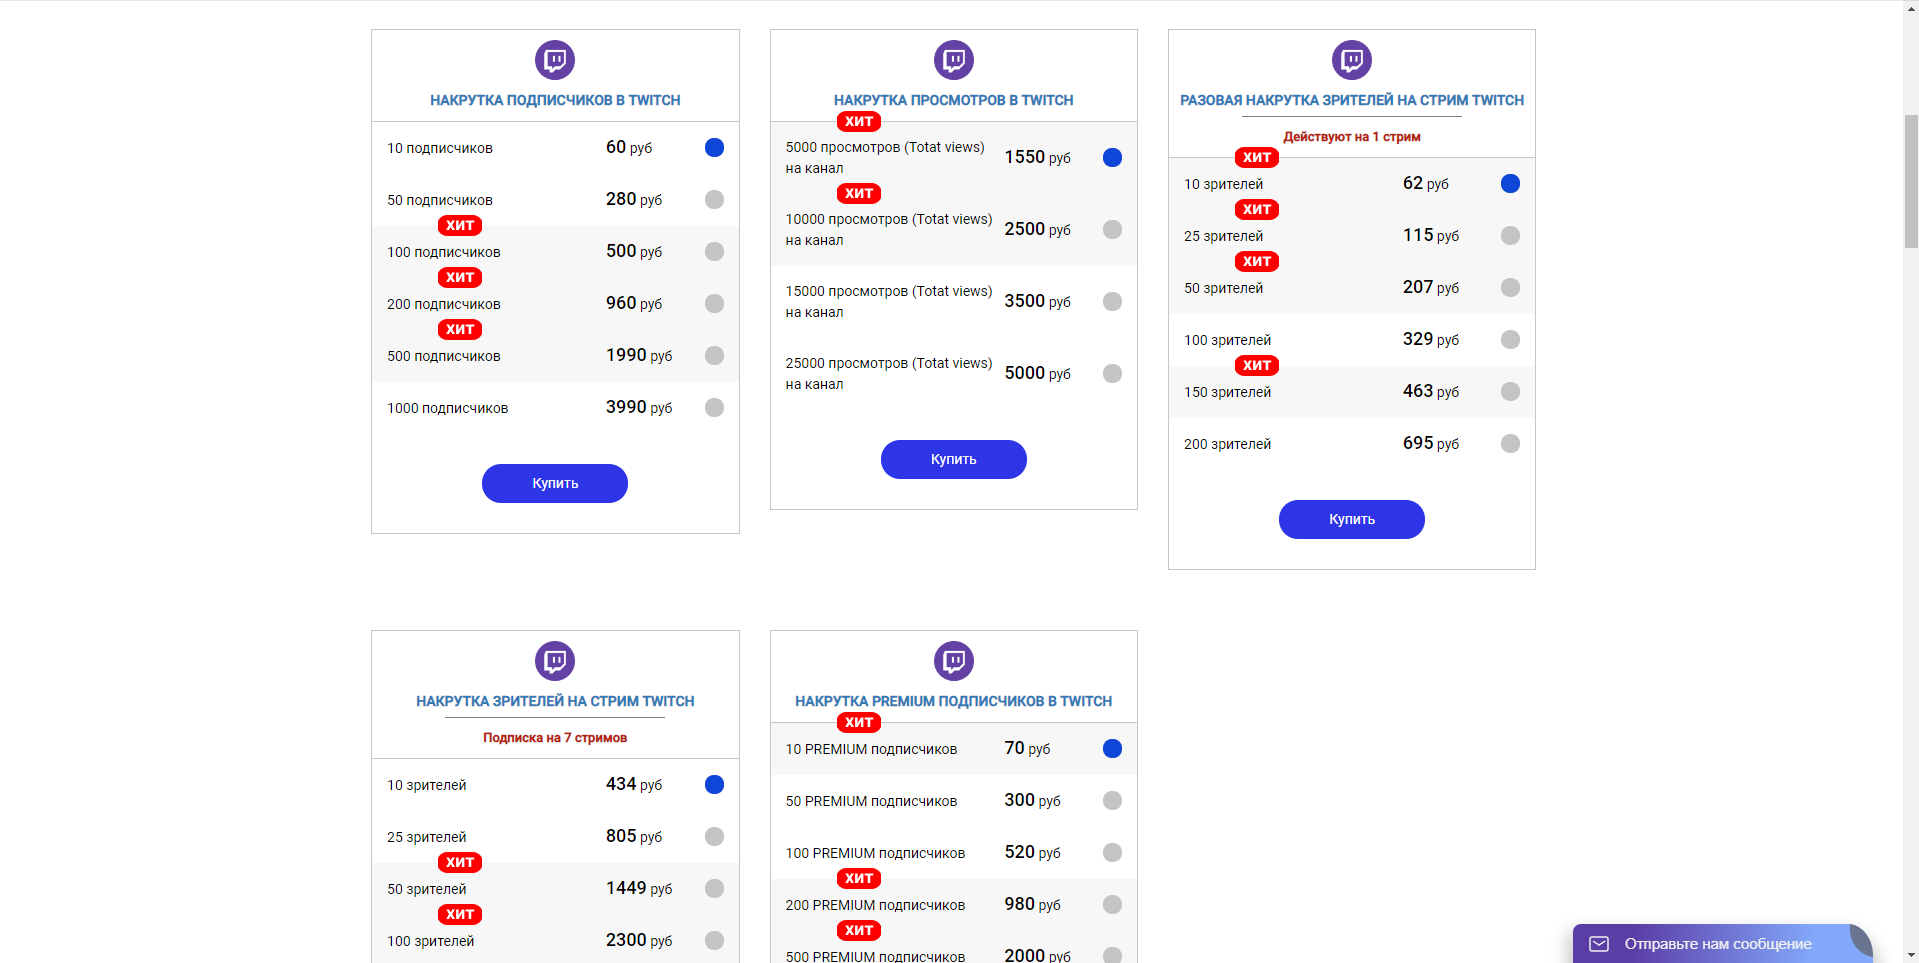
Task: Select the 200 PREMIUM подписчиков radio, 980 руб
Action: pyautogui.click(x=1112, y=905)
